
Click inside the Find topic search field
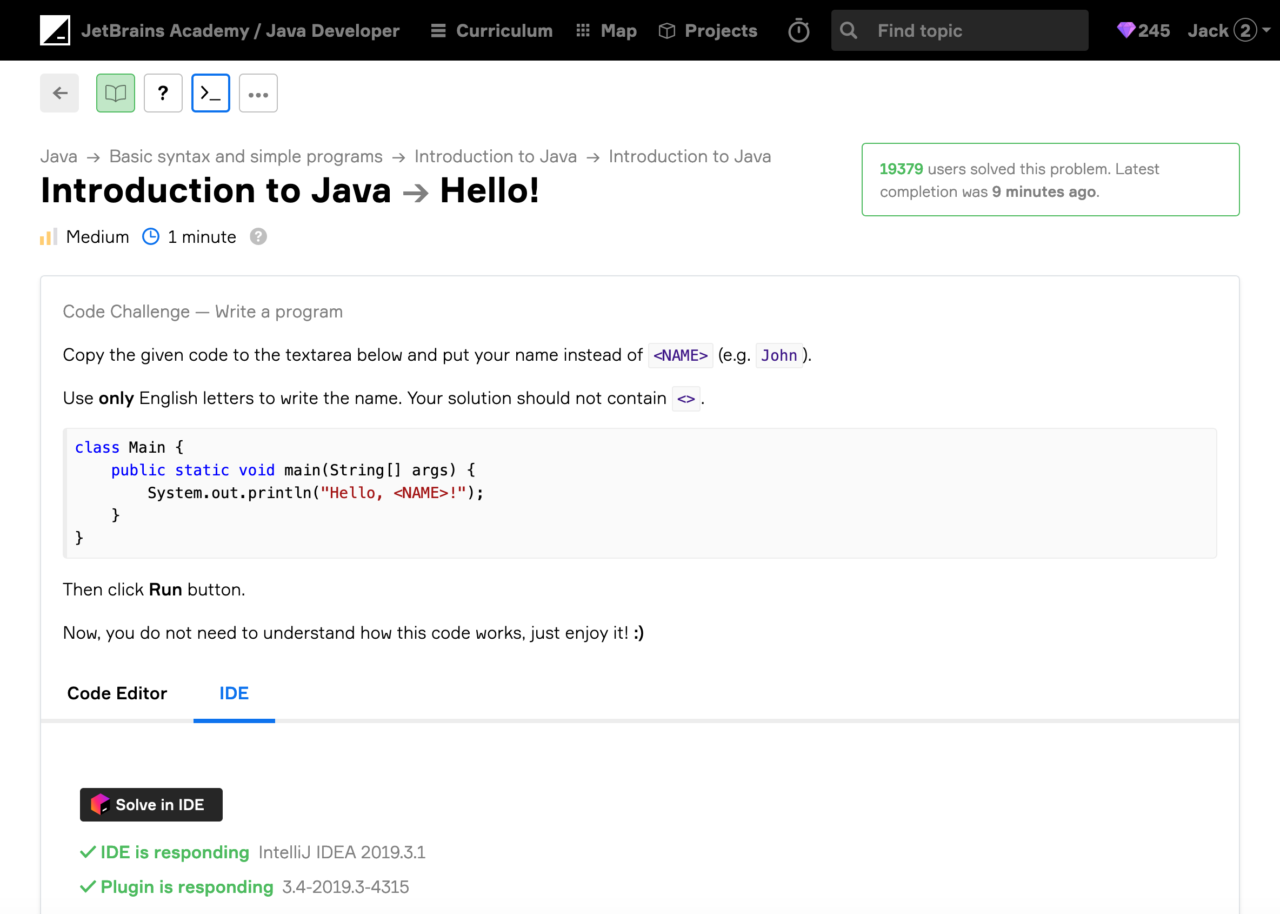[960, 30]
